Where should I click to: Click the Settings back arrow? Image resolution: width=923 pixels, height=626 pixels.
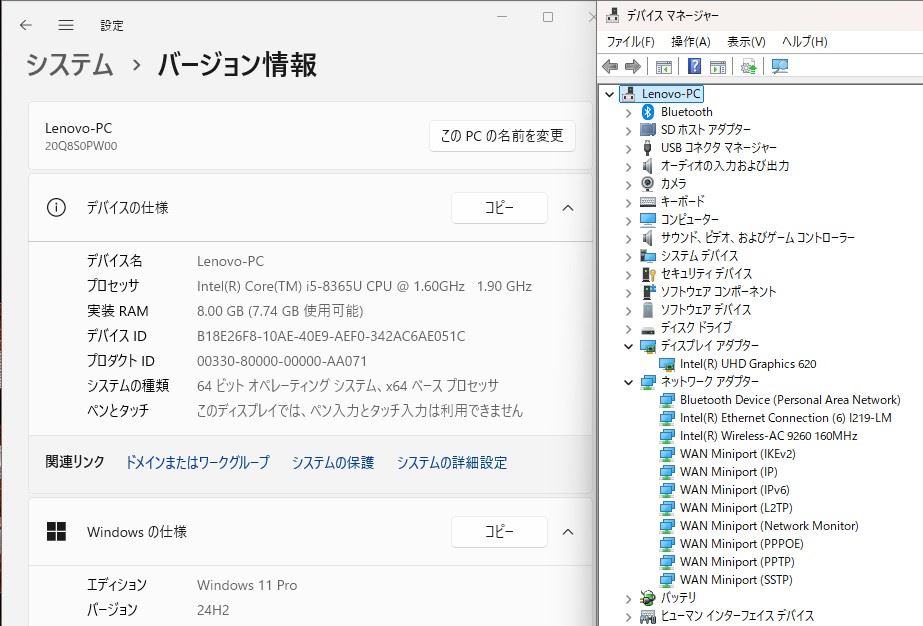pos(25,25)
